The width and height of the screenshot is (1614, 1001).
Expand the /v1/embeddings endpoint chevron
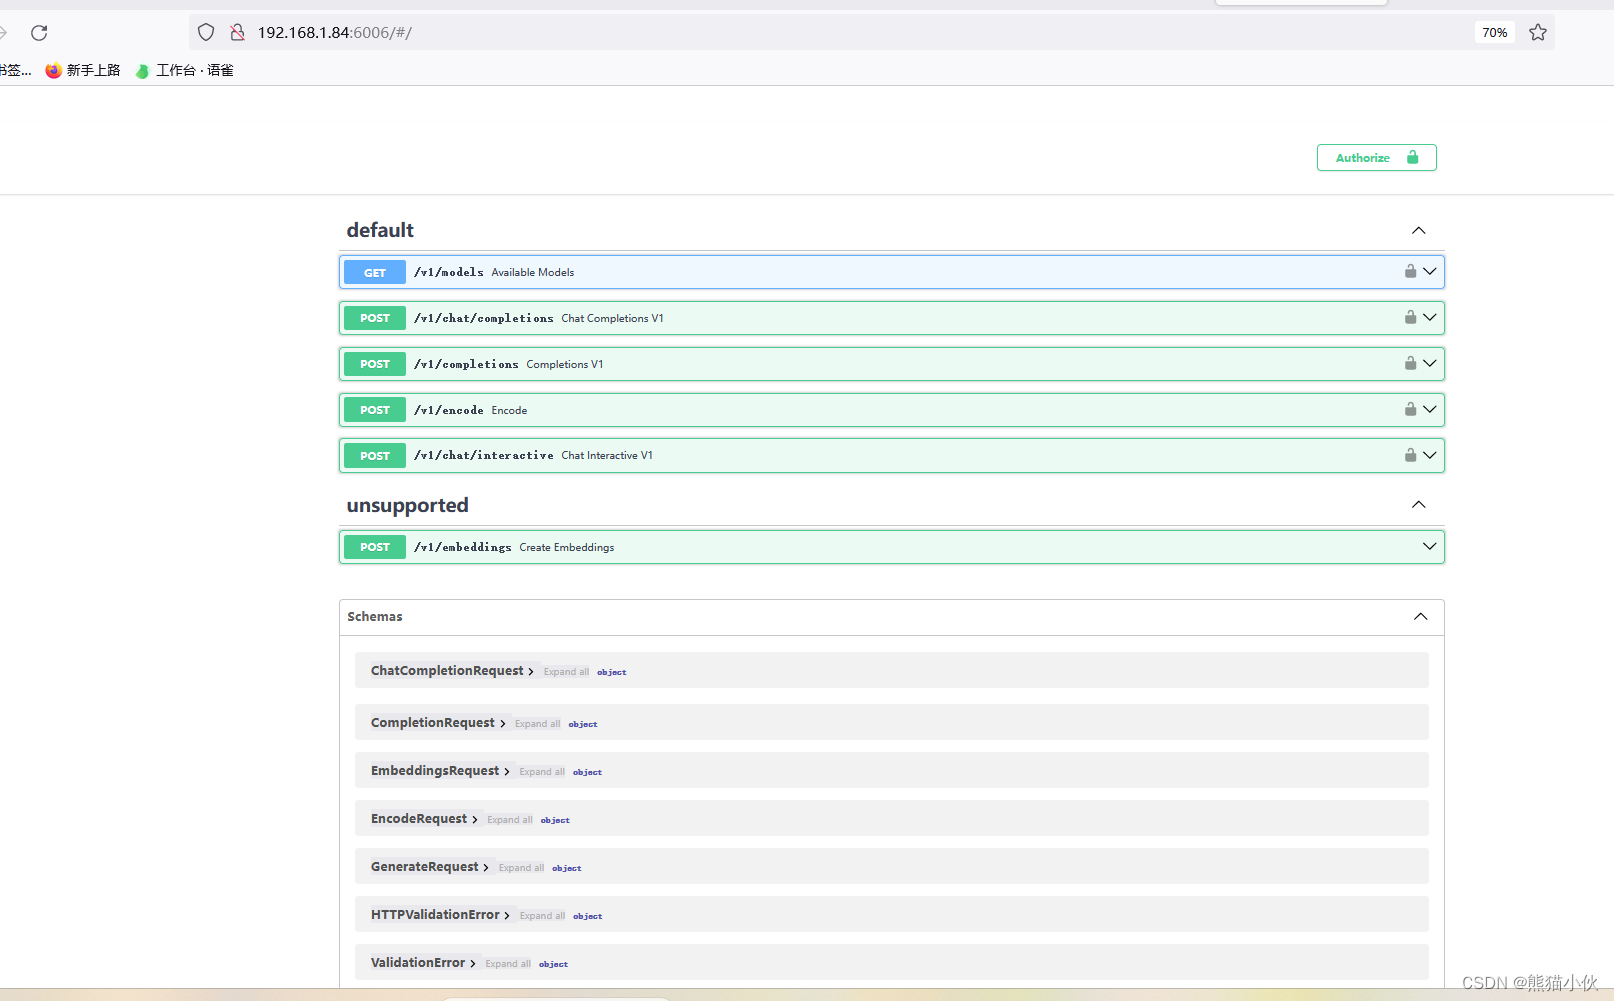(x=1430, y=546)
